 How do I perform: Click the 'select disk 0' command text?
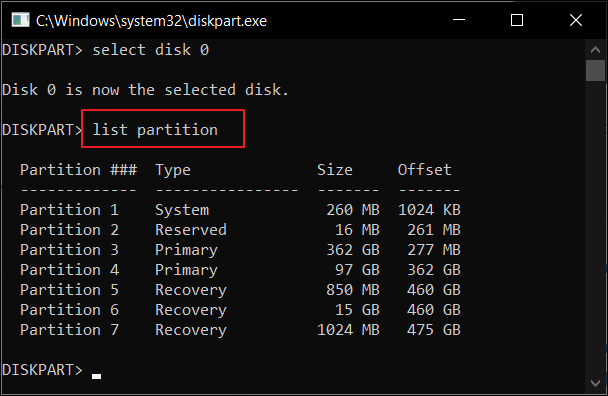[x=151, y=50]
